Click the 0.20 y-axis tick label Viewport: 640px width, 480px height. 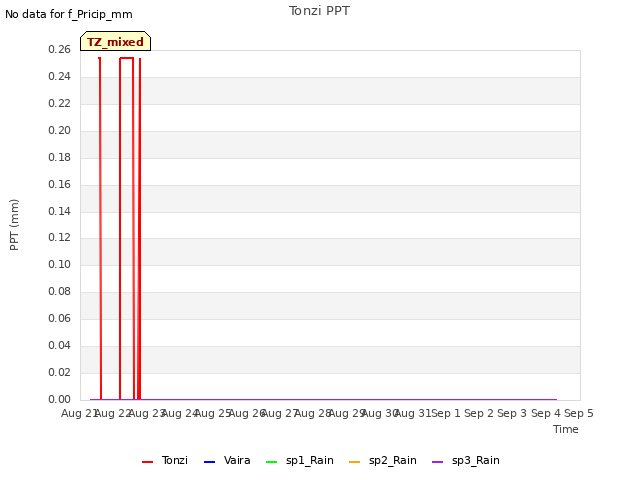pyautogui.click(x=59, y=130)
